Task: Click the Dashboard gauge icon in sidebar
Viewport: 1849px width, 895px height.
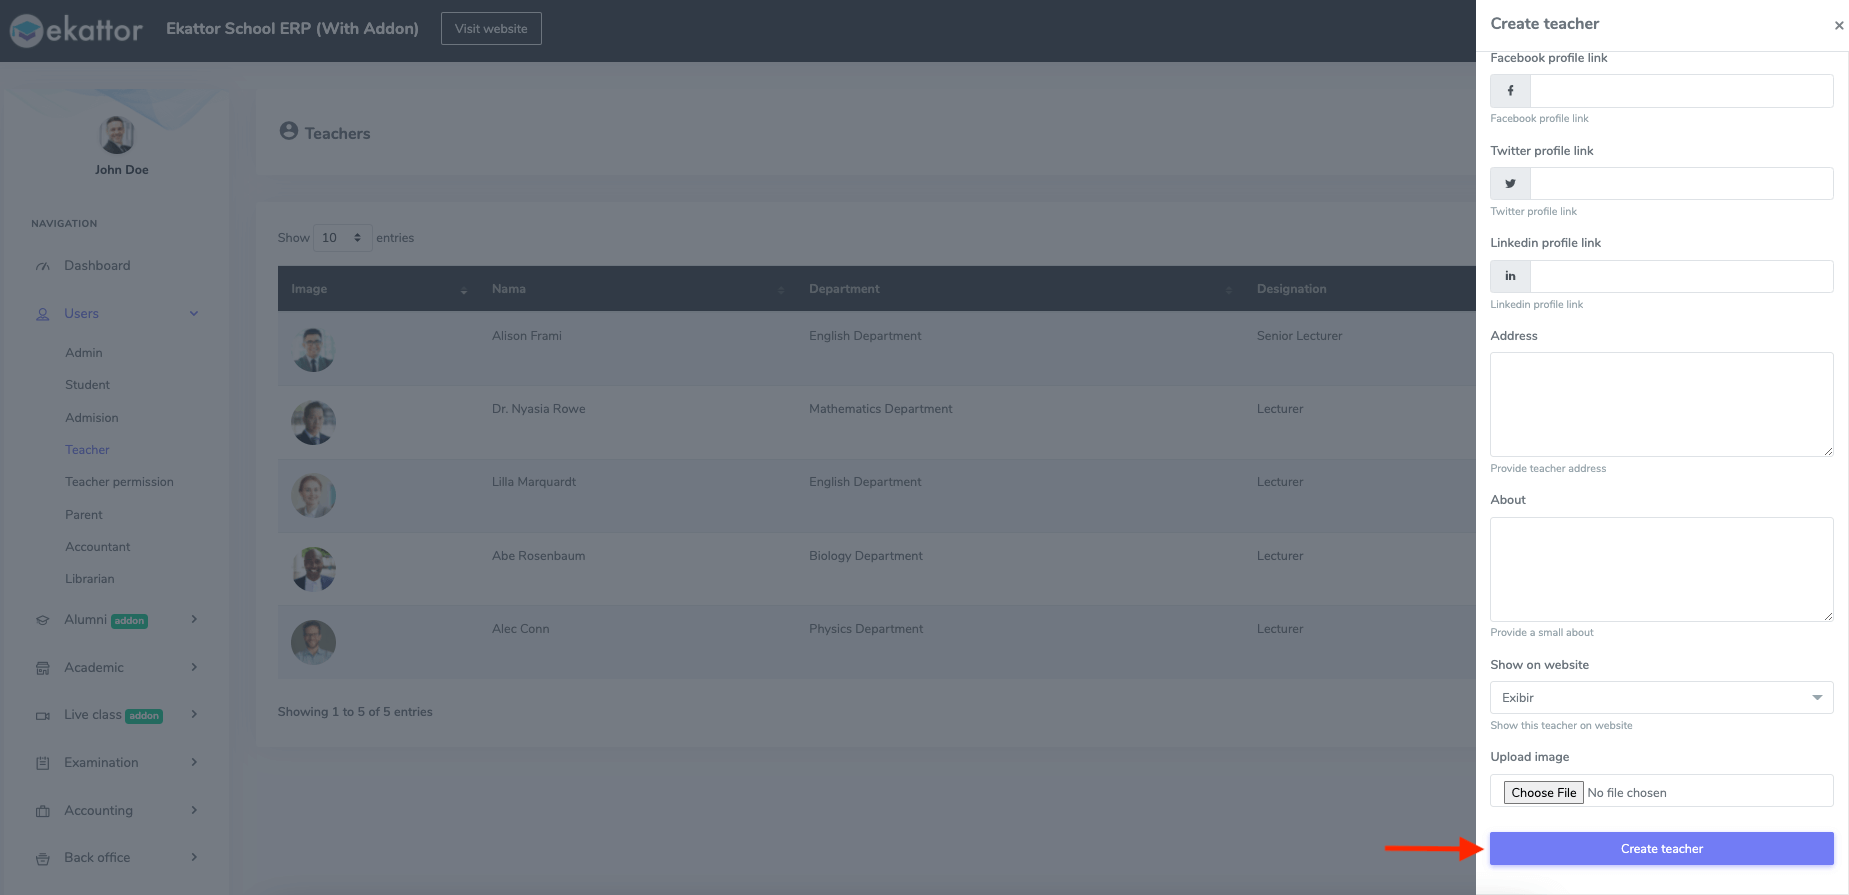Action: click(x=43, y=266)
